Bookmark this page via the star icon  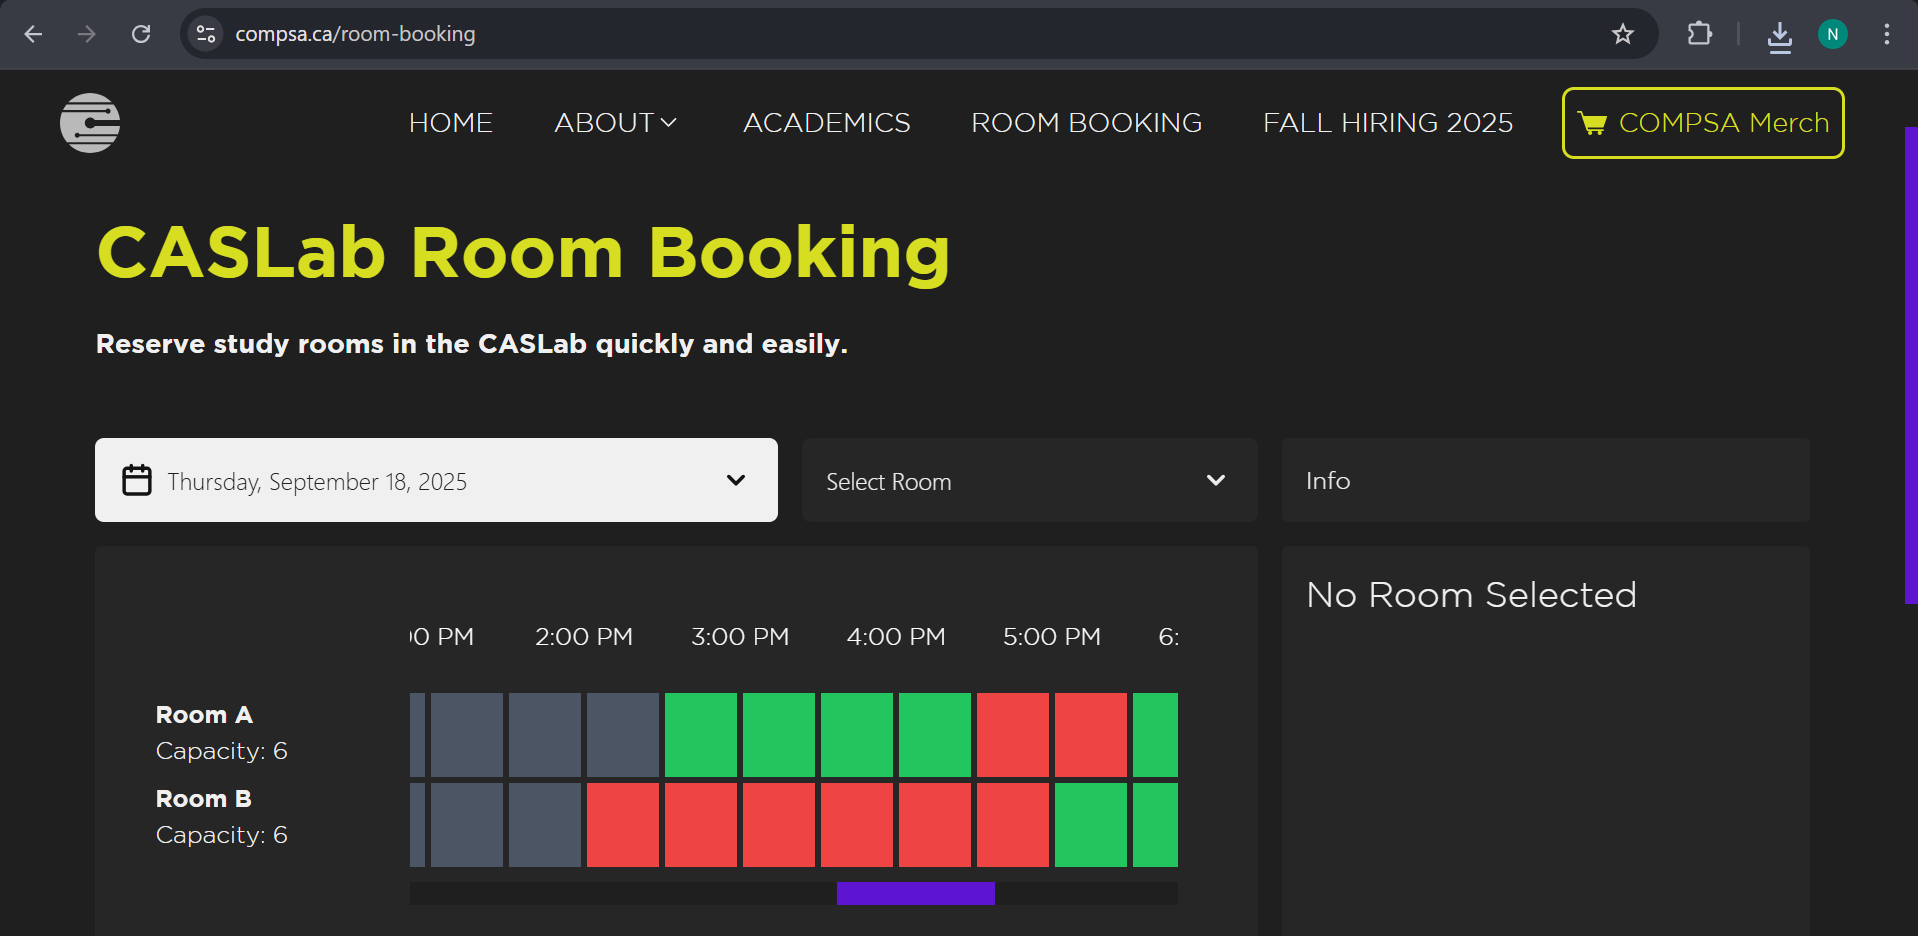pos(1623,33)
